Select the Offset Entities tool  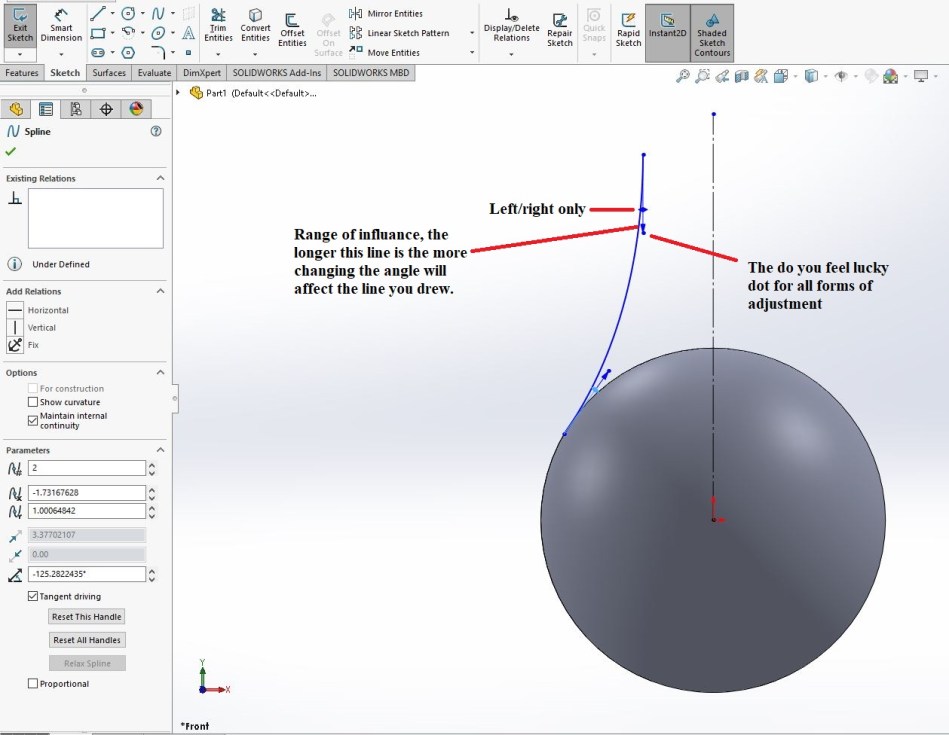292,28
